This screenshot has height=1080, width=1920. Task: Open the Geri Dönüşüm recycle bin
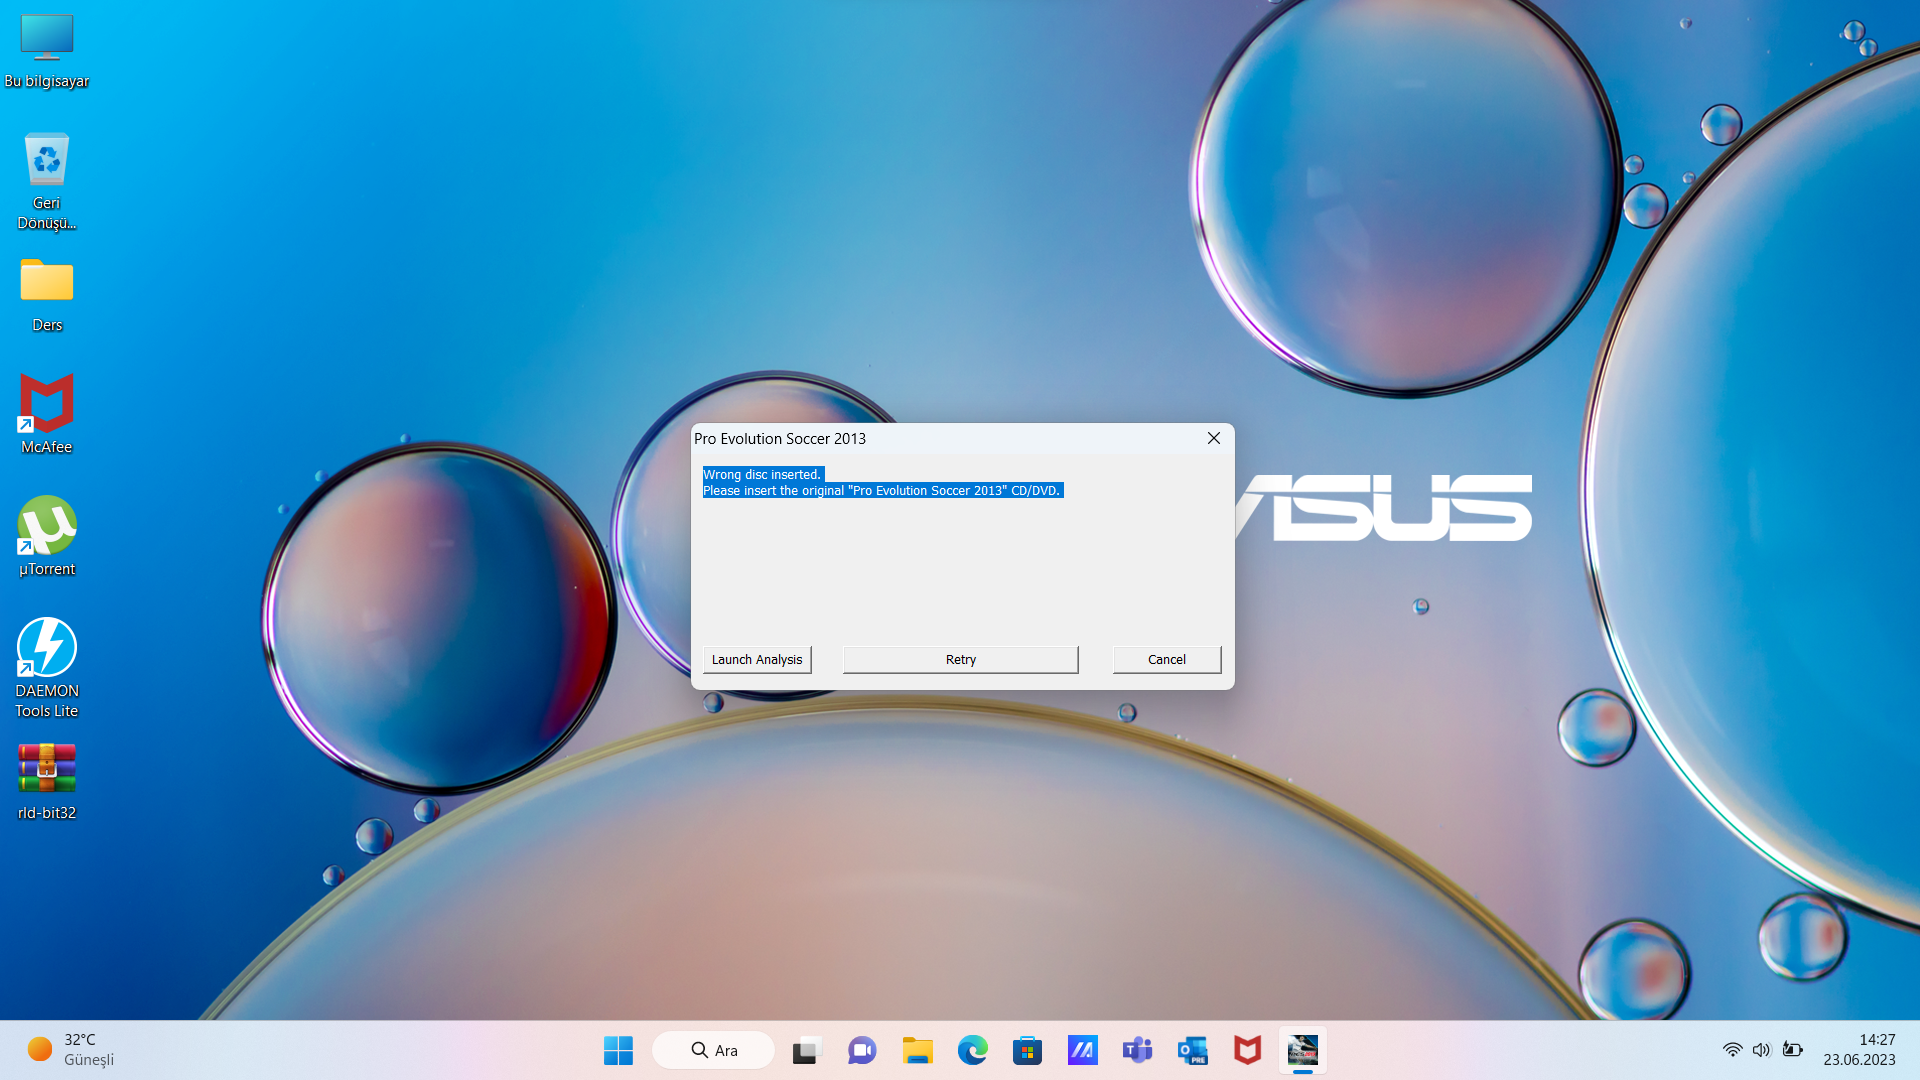[x=47, y=160]
